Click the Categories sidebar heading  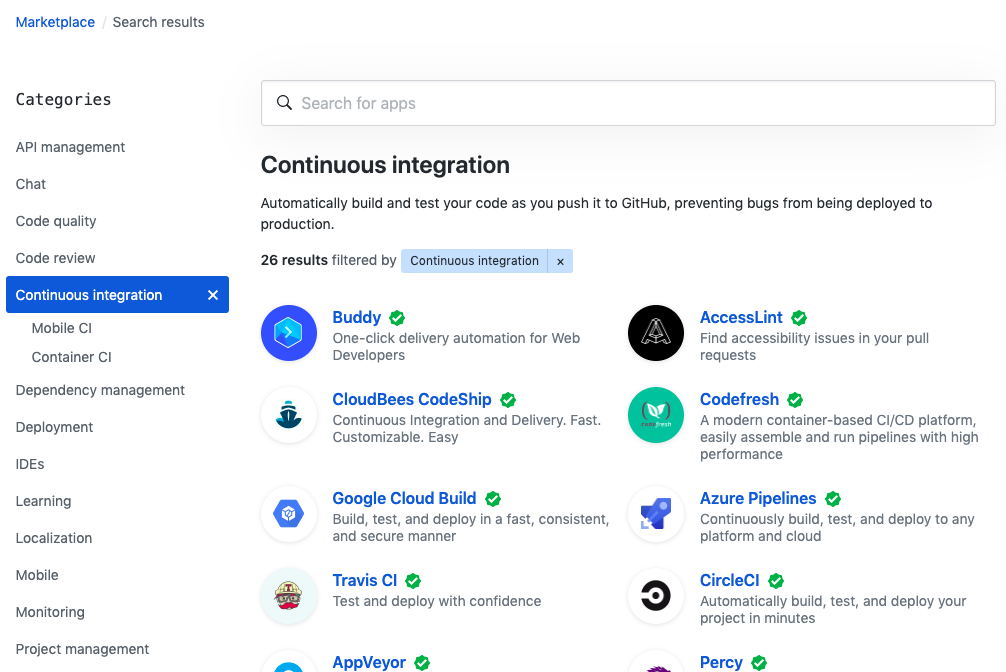click(x=64, y=99)
